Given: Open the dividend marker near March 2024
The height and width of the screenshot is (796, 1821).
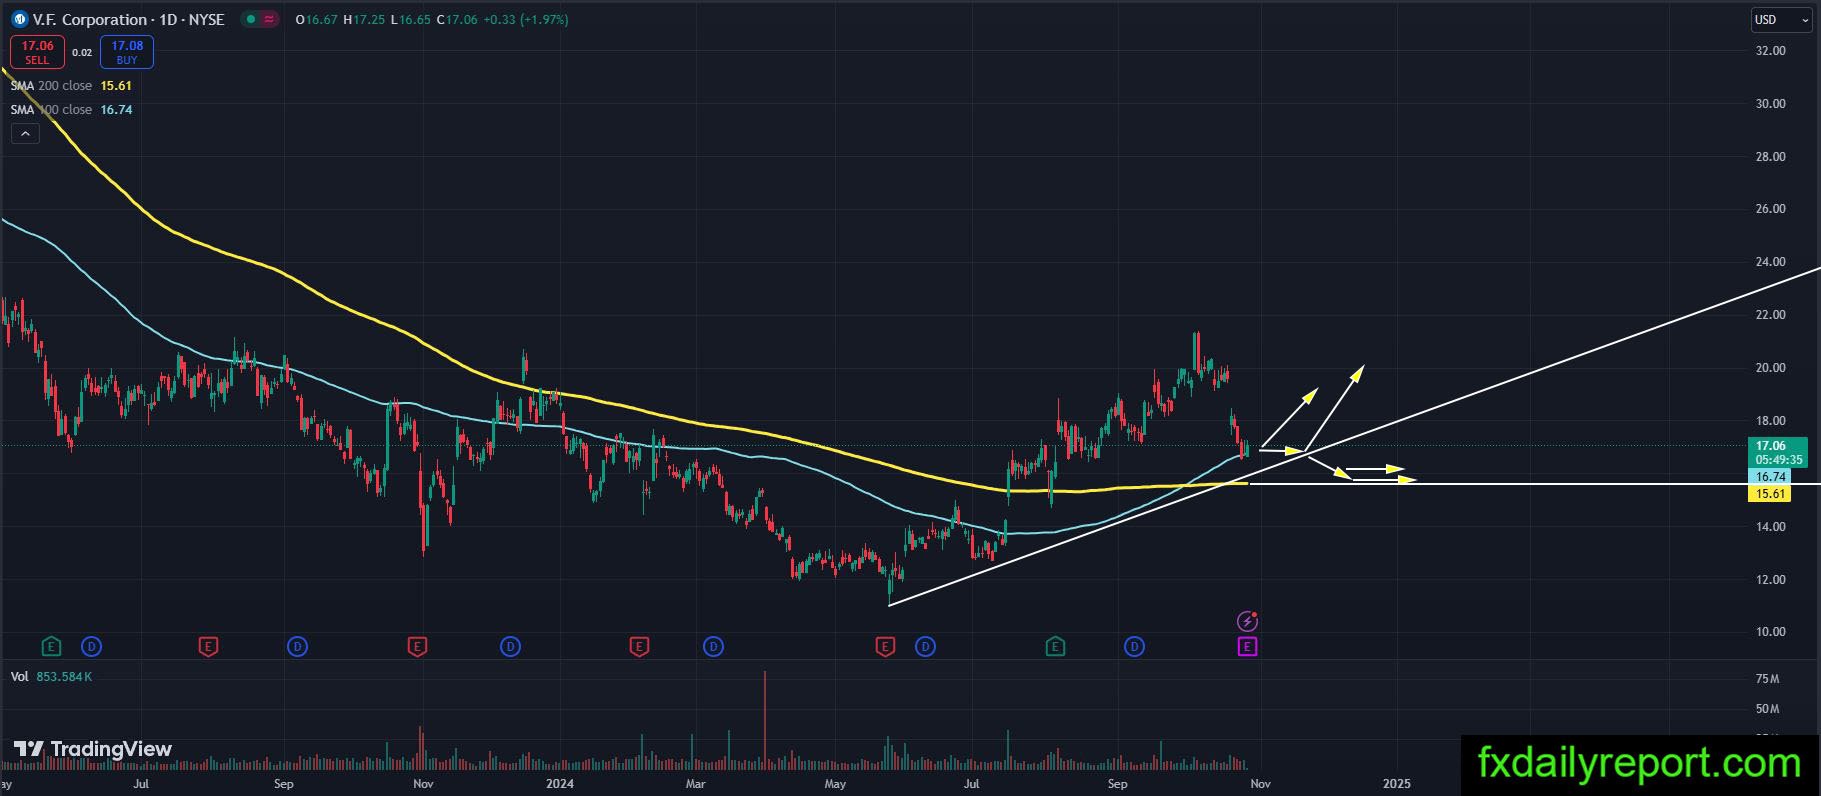Looking at the screenshot, I should (713, 647).
